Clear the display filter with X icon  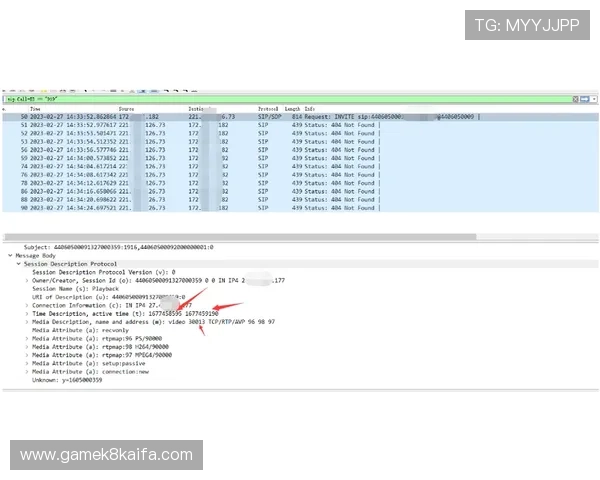point(576,100)
